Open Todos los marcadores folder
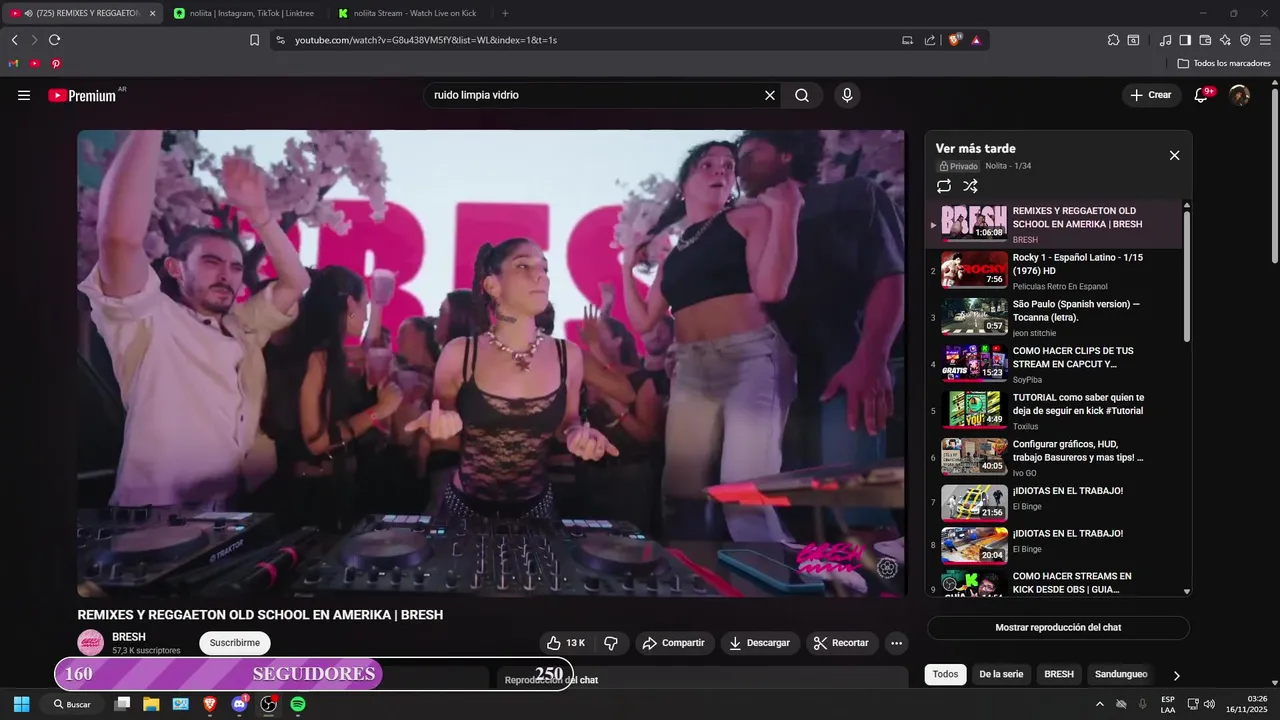1280x720 pixels. (1224, 63)
